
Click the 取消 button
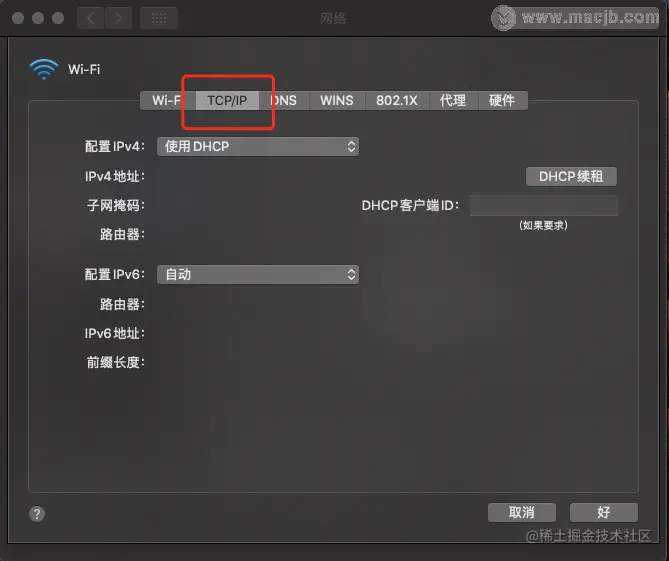(522, 512)
